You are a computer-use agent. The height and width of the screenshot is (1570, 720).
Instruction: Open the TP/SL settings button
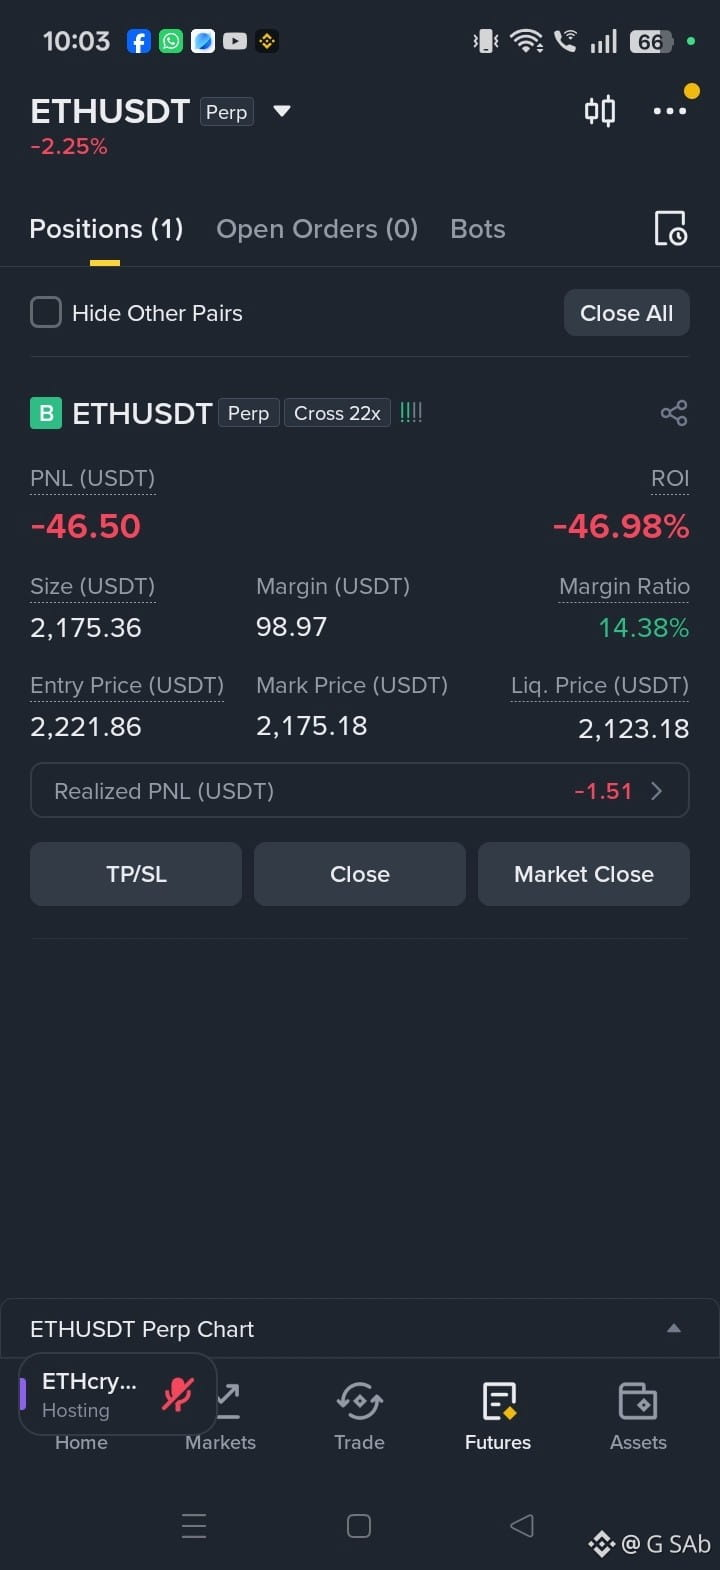coord(136,874)
